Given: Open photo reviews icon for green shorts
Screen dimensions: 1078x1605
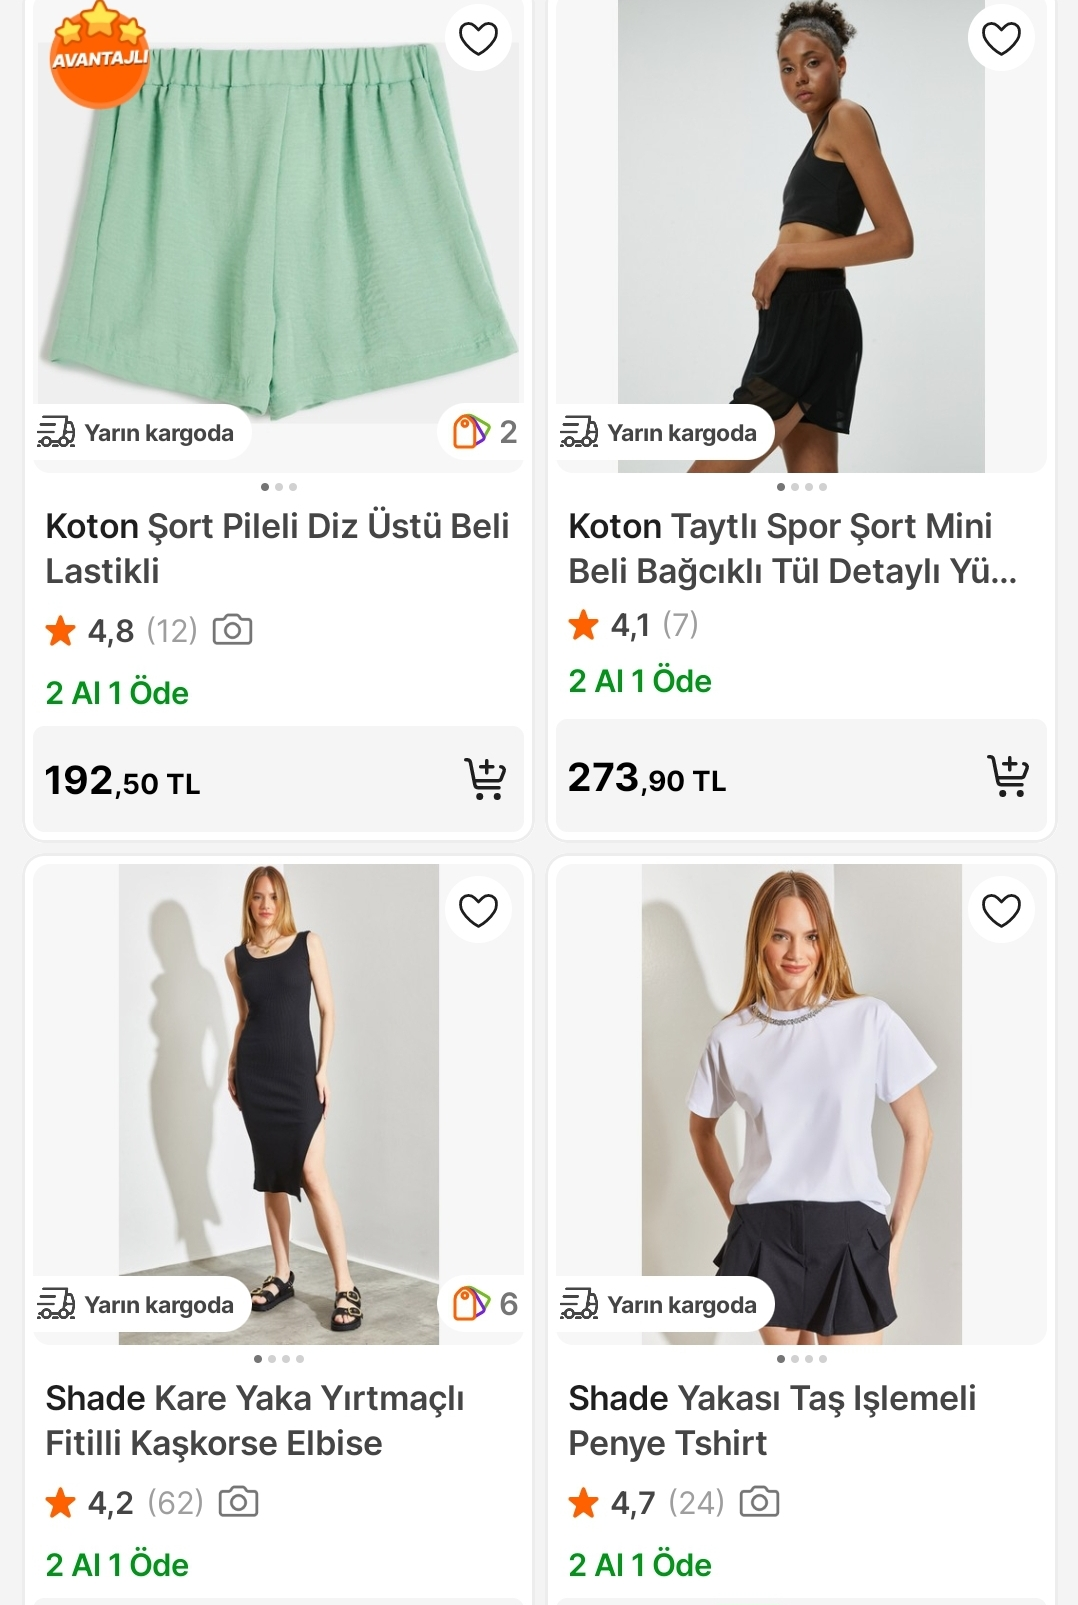Looking at the screenshot, I should [x=232, y=630].
